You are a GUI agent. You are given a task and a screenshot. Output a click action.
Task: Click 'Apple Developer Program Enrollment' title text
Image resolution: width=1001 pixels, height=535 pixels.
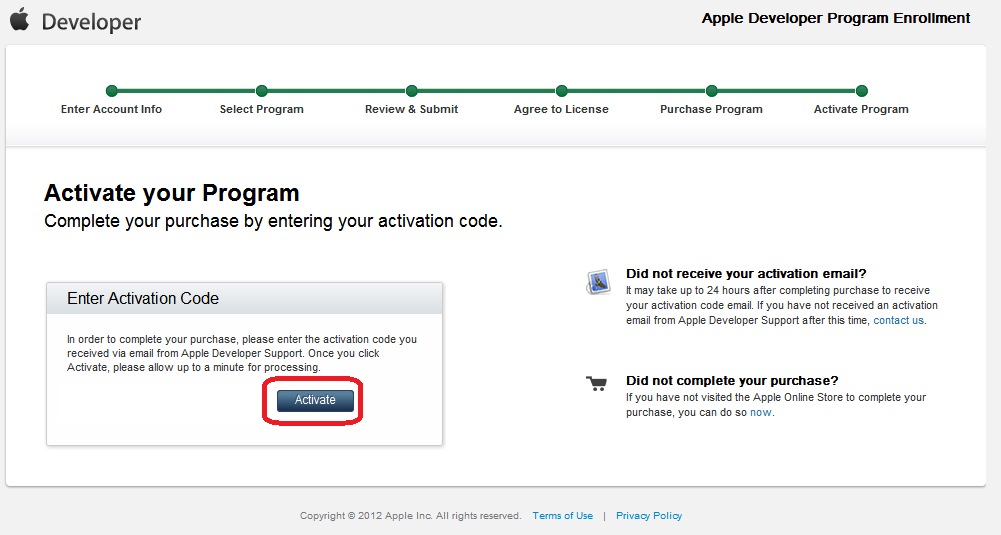point(836,19)
